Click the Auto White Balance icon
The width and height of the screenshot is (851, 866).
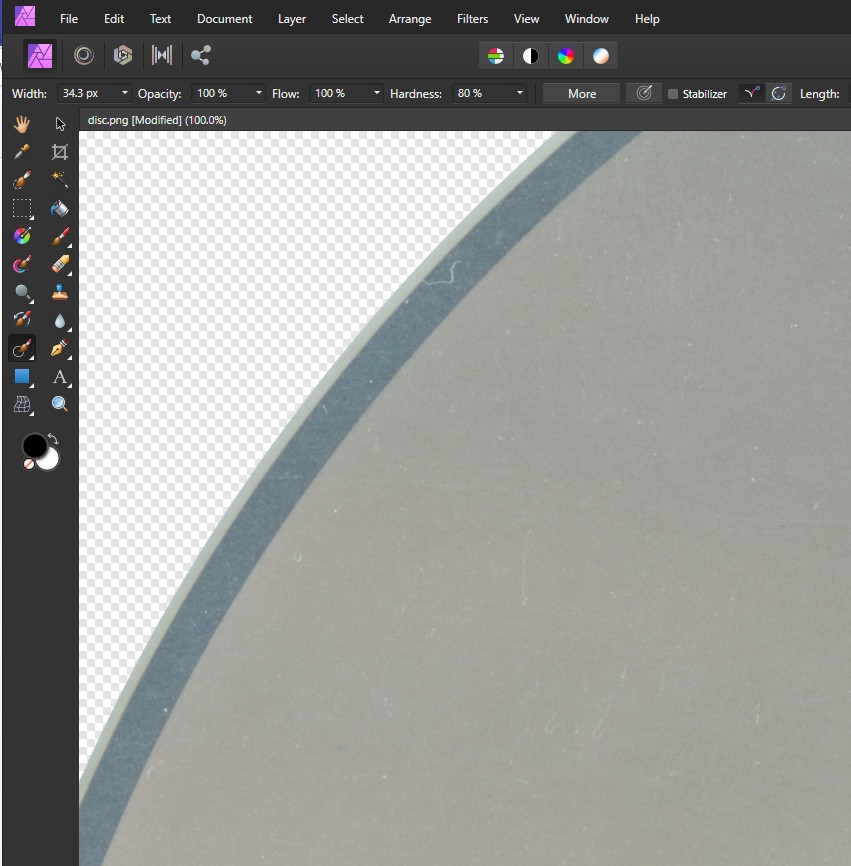click(x=600, y=56)
